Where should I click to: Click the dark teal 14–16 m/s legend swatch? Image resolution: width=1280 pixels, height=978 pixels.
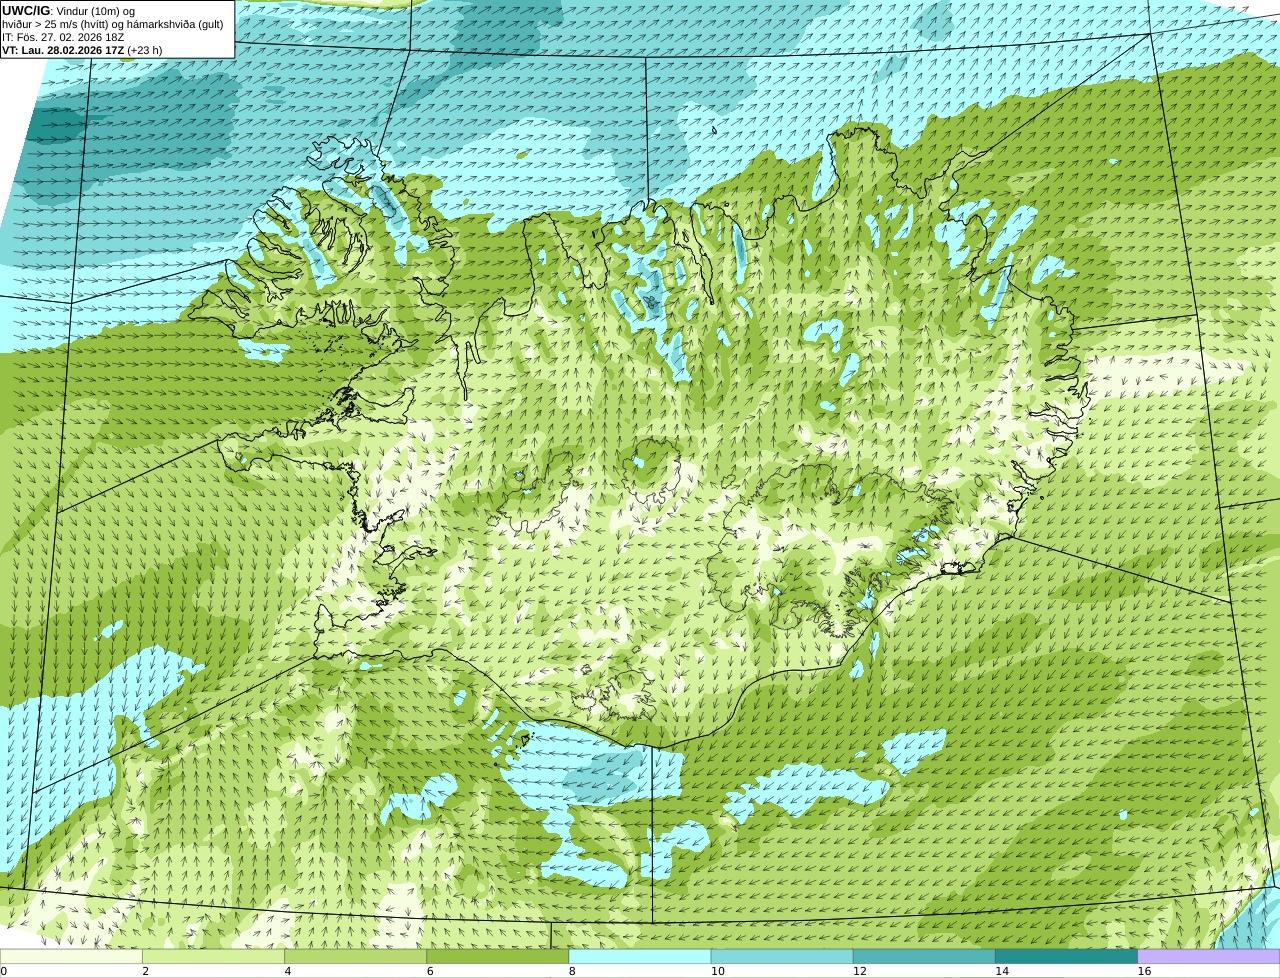click(1067, 956)
